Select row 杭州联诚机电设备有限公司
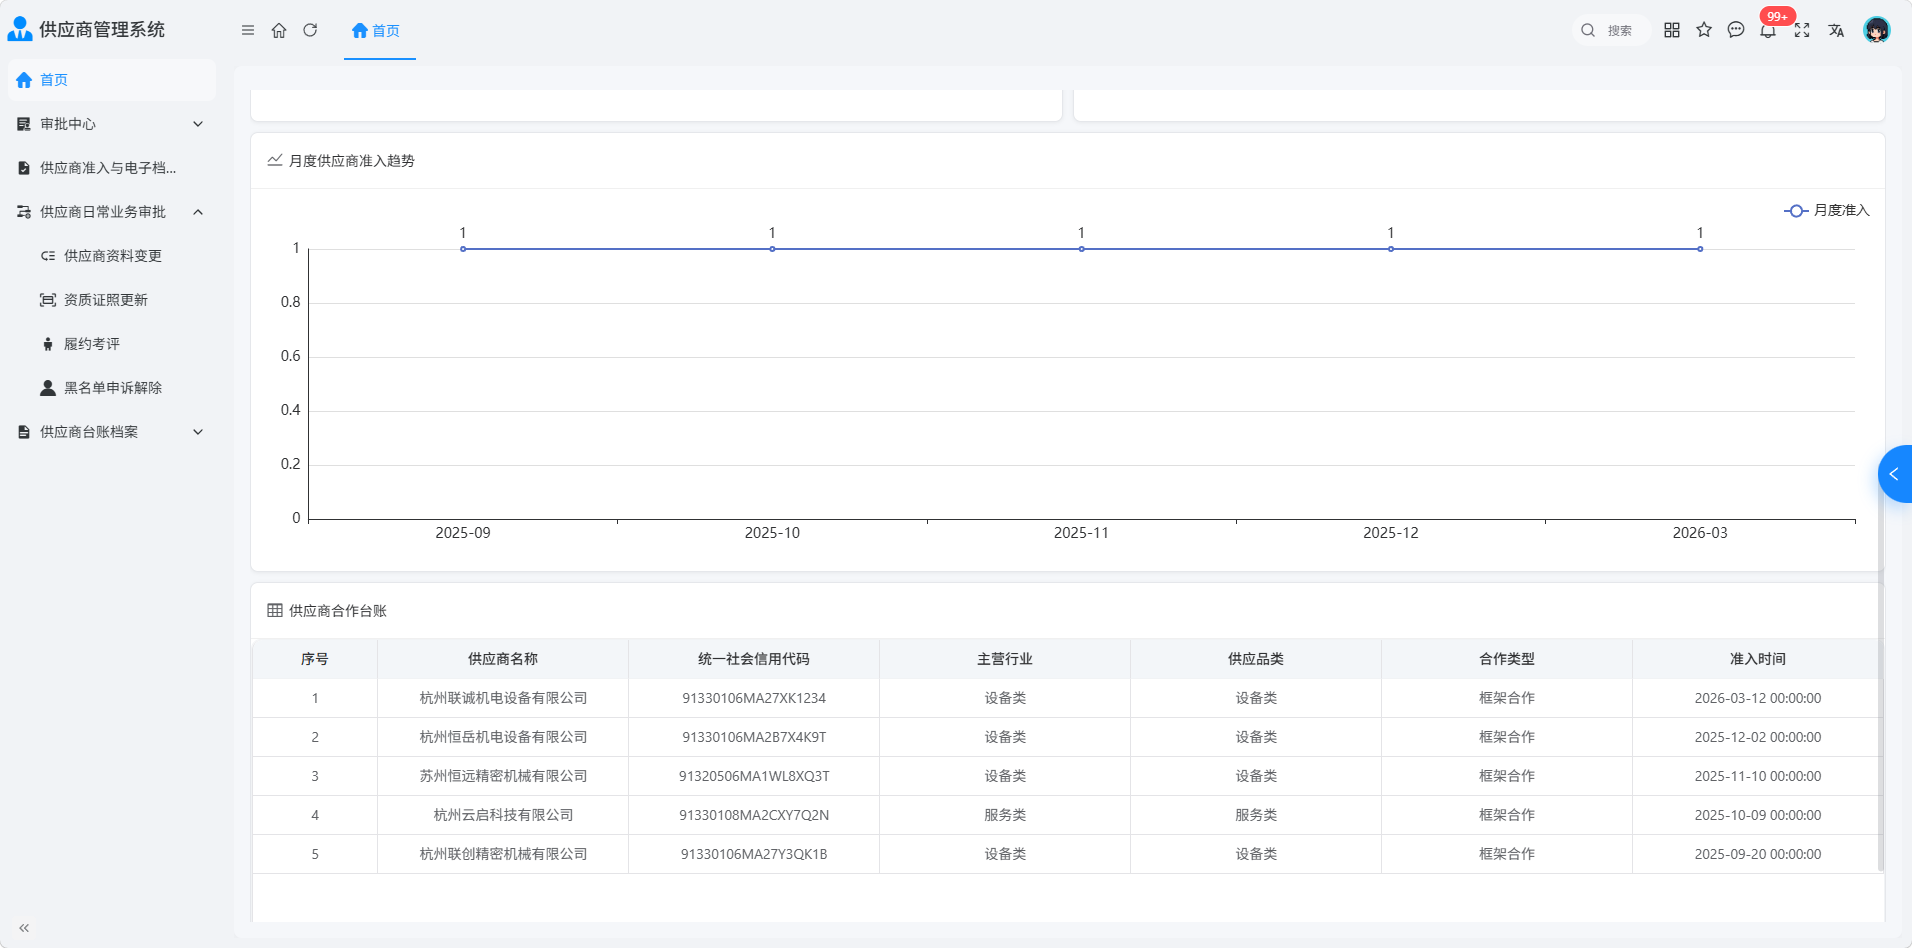Viewport: 1912px width, 948px height. (x=1067, y=698)
